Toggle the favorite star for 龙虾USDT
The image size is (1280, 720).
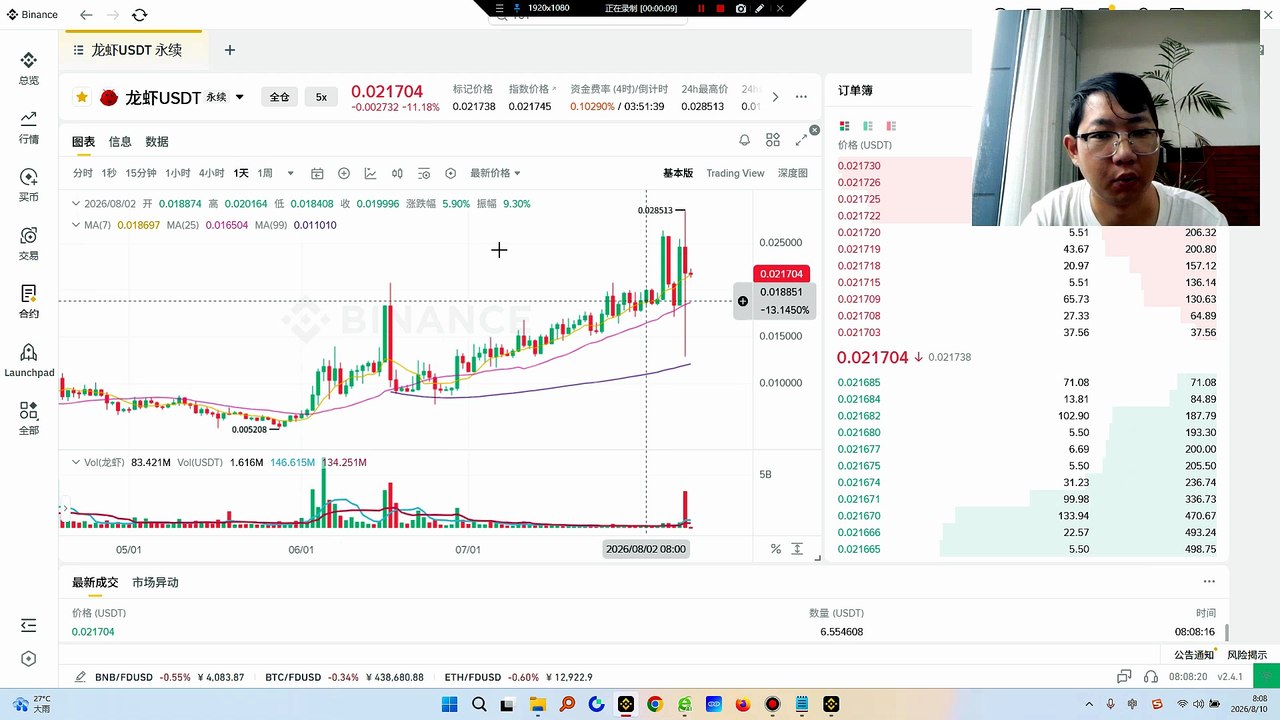click(82, 97)
